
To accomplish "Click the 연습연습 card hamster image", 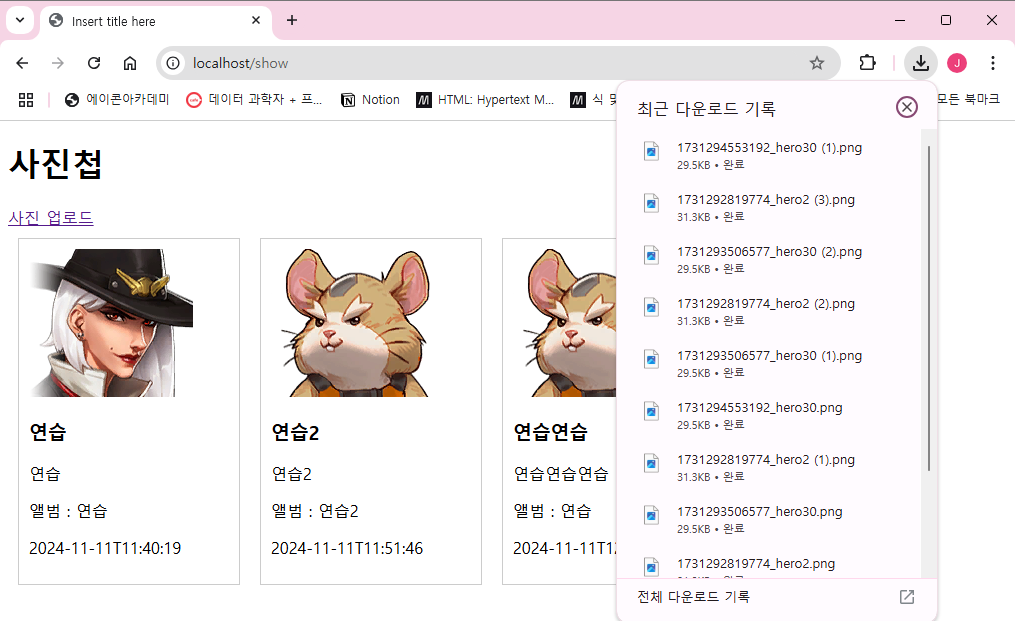I will [570, 322].
